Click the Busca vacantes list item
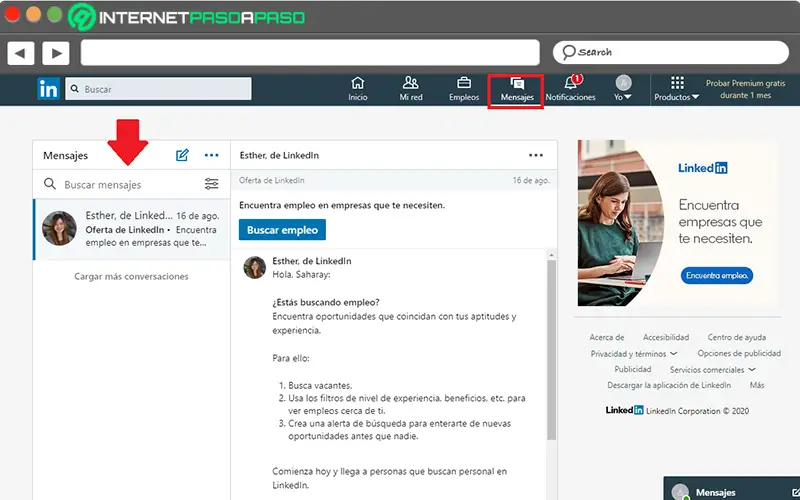 320,385
